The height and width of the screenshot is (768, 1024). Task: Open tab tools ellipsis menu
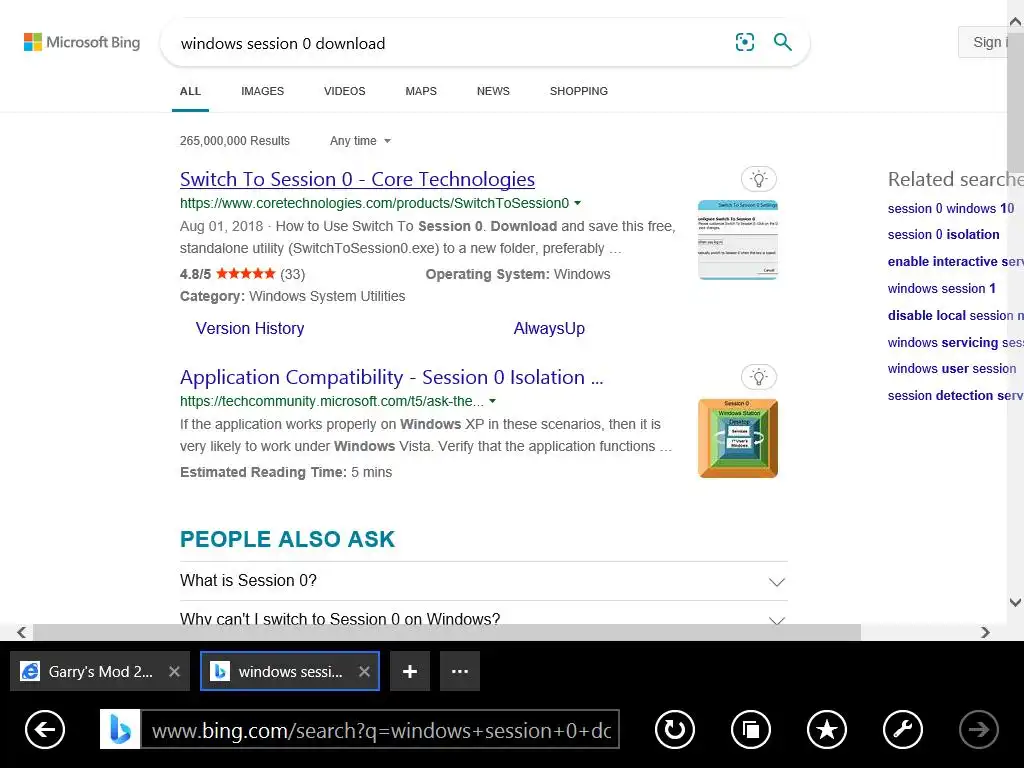tap(460, 671)
